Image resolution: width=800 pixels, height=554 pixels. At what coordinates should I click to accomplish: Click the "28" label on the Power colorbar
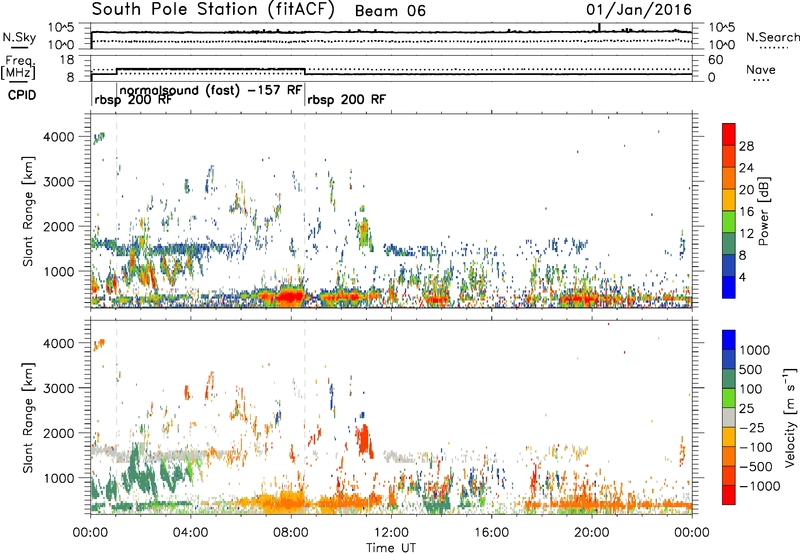pos(746,146)
